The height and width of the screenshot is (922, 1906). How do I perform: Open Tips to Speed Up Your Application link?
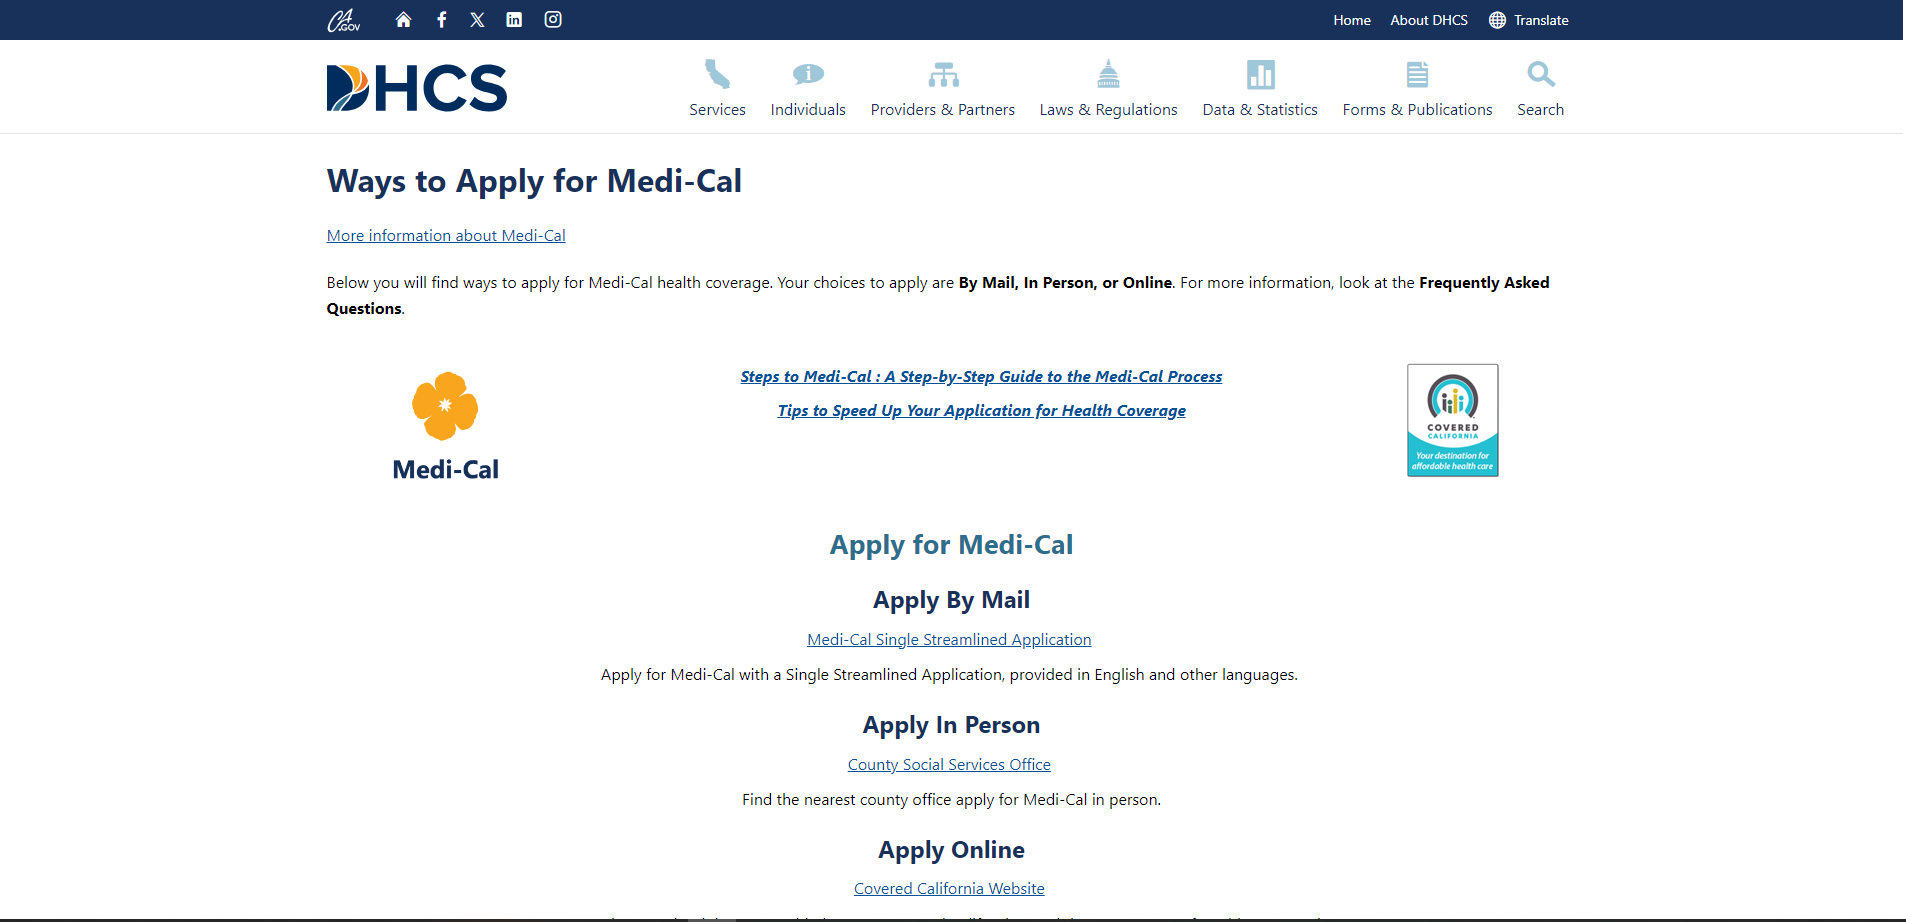pos(982,411)
